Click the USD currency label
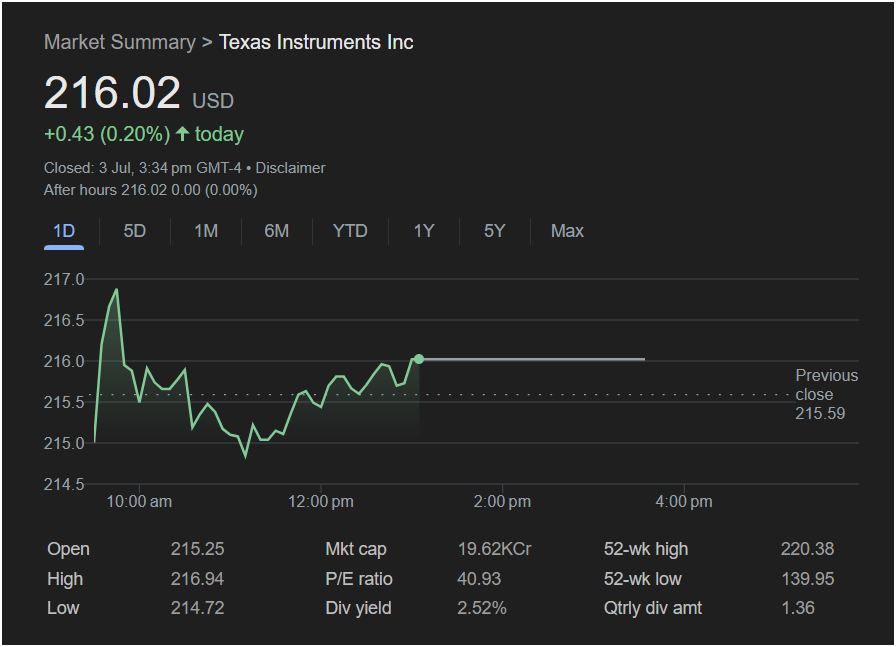The width and height of the screenshot is (896, 647). pyautogui.click(x=213, y=101)
